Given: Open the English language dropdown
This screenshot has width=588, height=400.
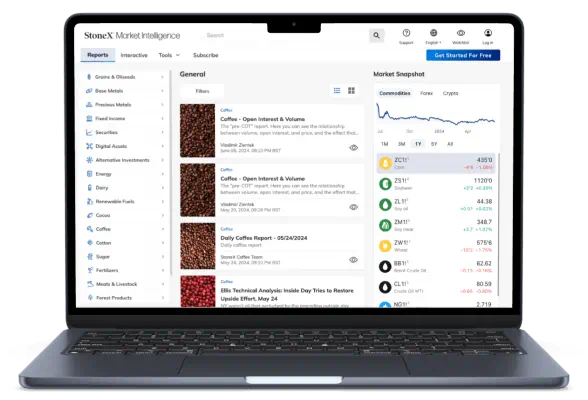Looking at the screenshot, I should coord(433,37).
